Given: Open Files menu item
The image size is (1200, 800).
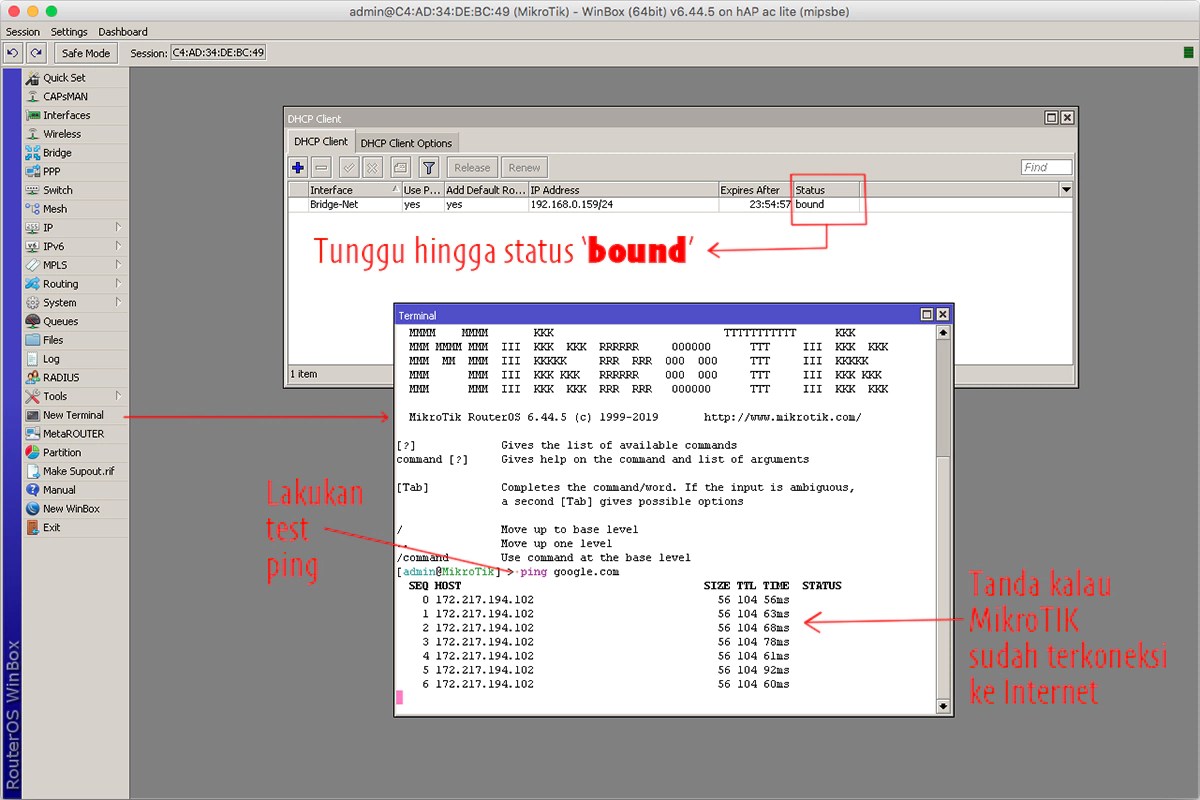Looking at the screenshot, I should 76,340.
